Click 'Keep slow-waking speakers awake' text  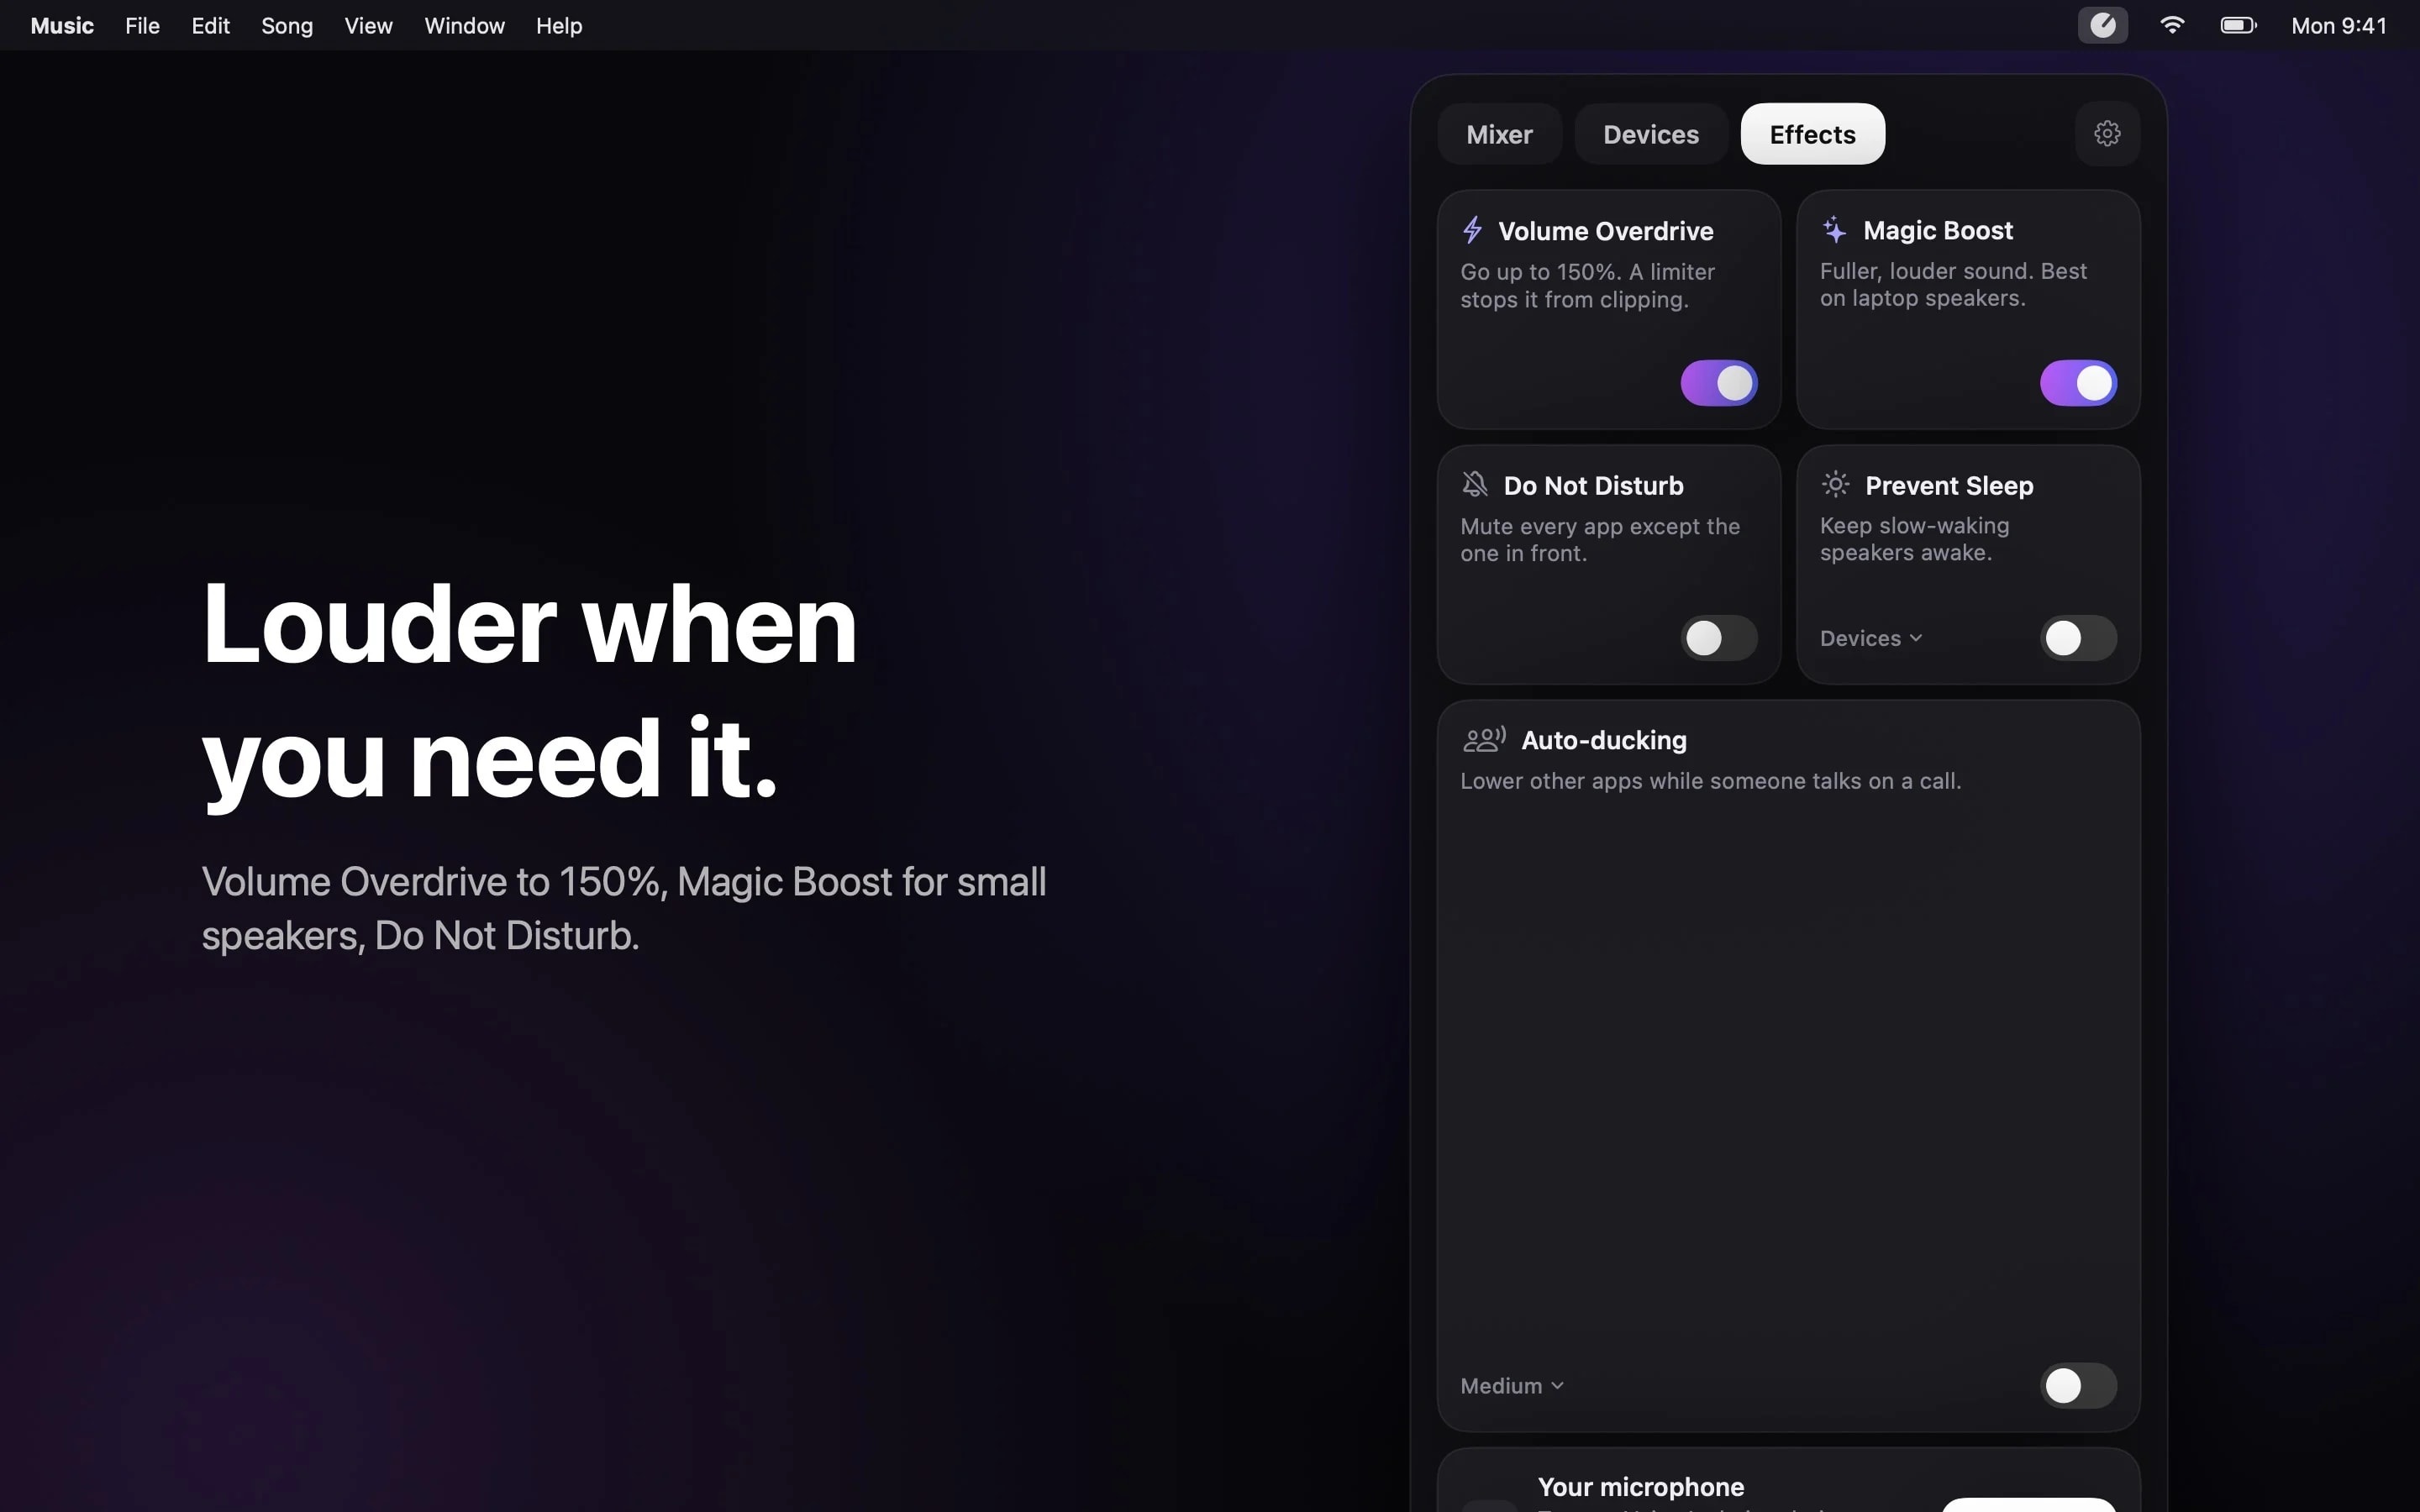click(1914, 538)
